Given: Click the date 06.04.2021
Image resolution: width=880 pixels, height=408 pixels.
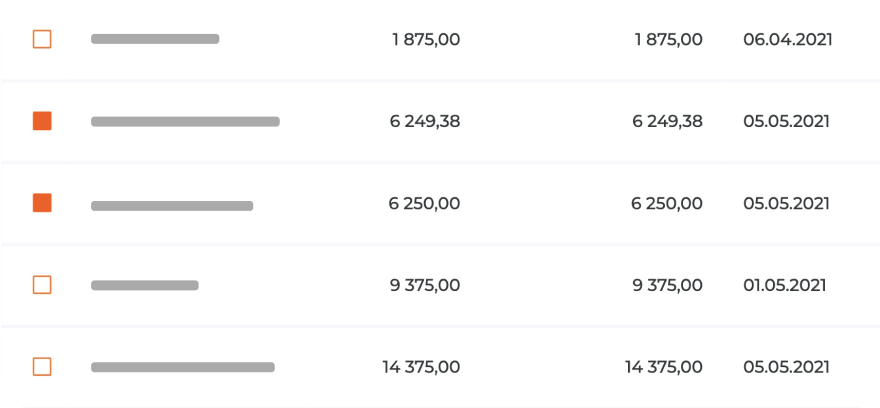Looking at the screenshot, I should pyautogui.click(x=788, y=40).
